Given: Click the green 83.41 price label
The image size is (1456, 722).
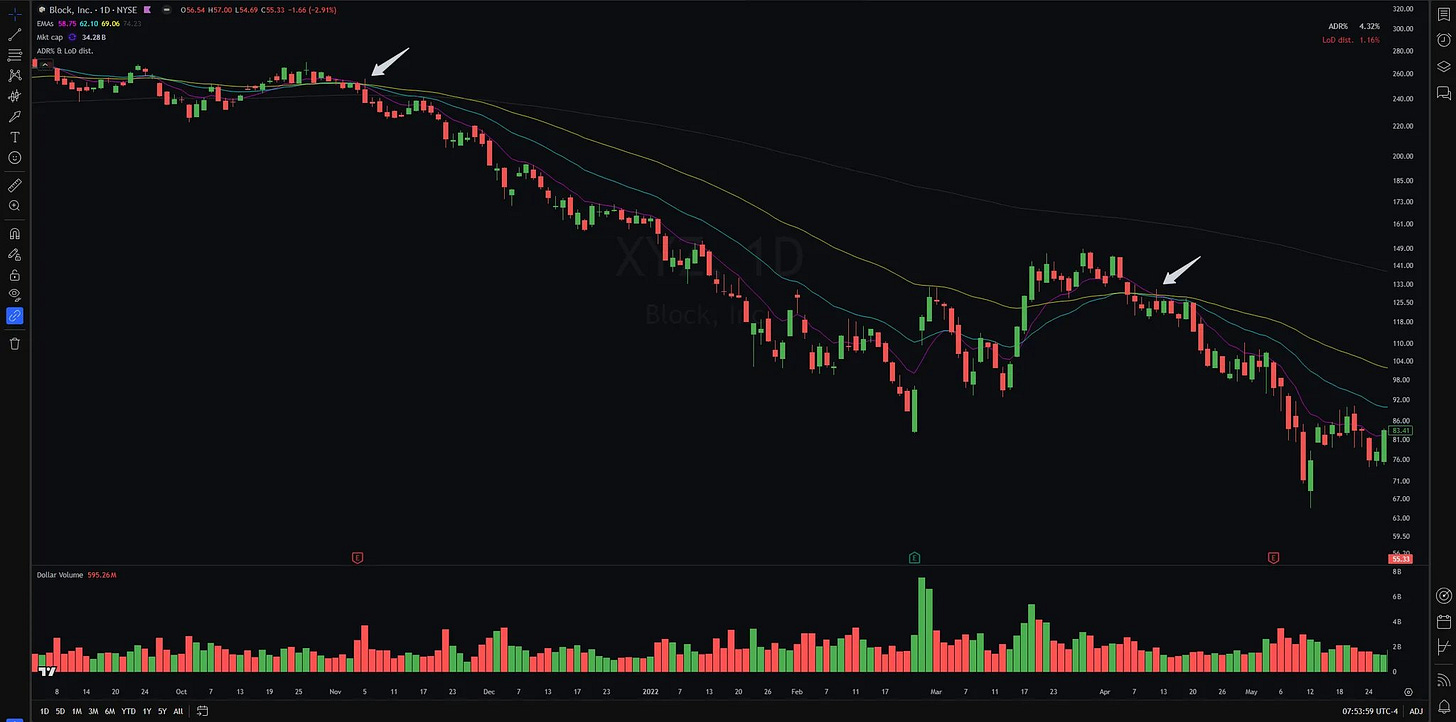Looking at the screenshot, I should coord(1401,430).
